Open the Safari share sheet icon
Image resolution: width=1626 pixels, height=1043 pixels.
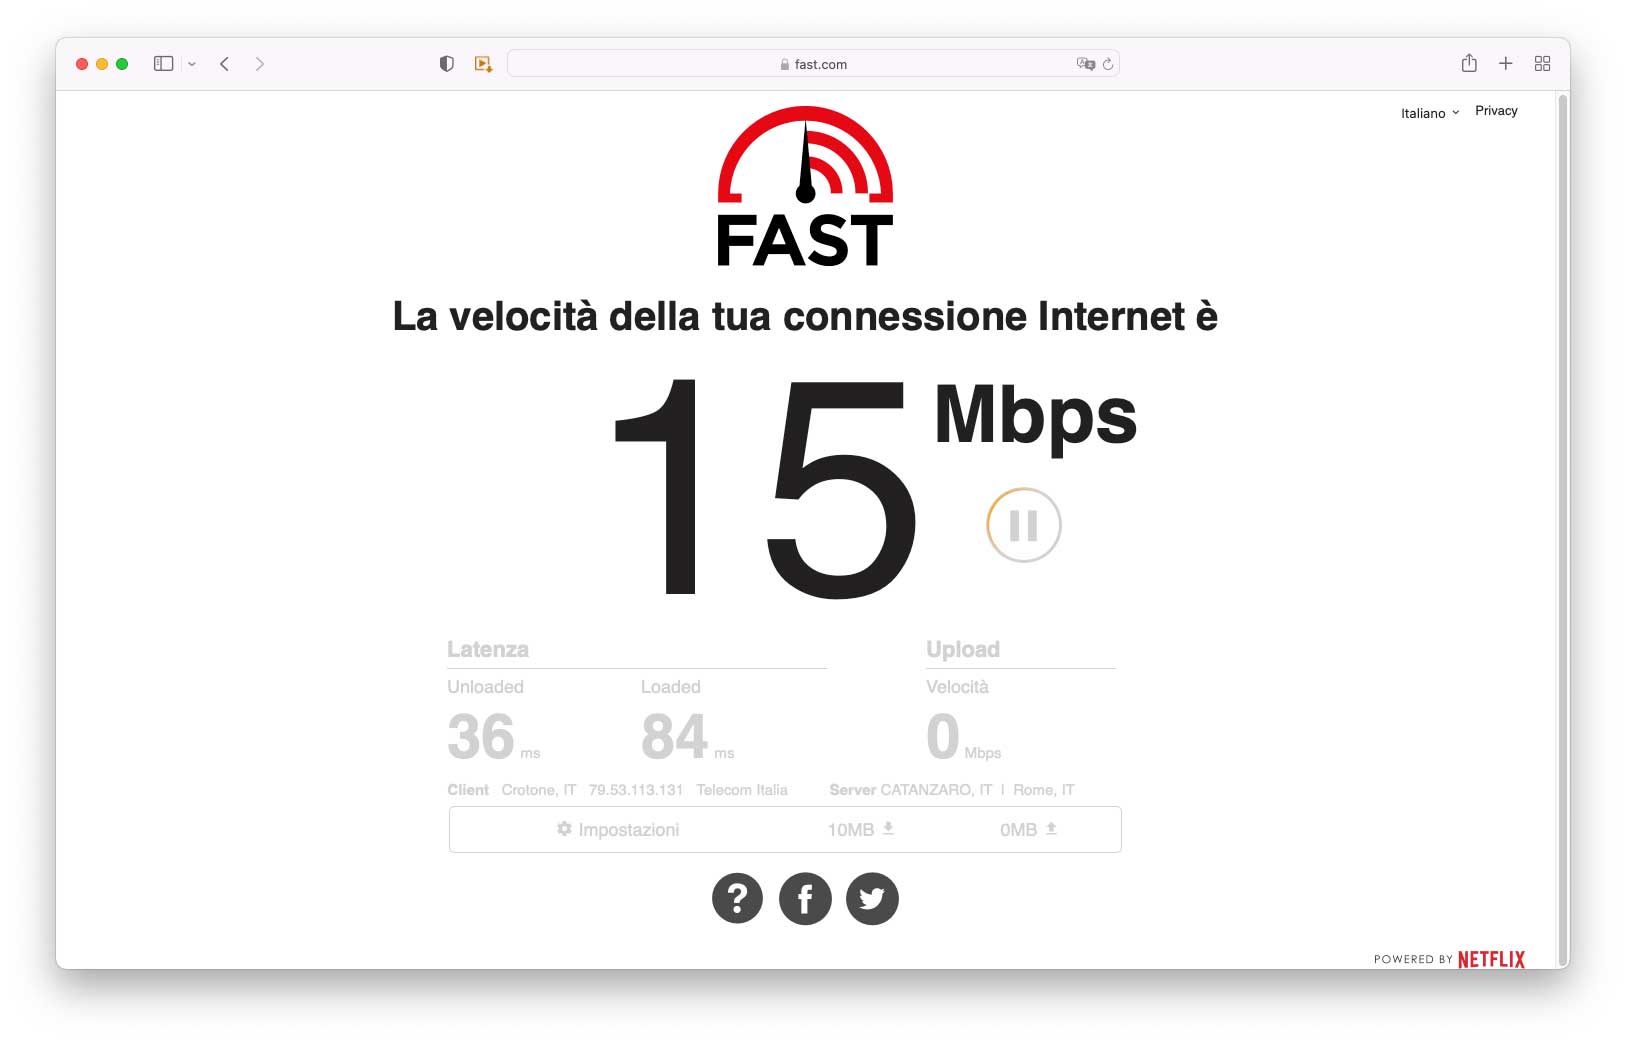click(x=1469, y=63)
